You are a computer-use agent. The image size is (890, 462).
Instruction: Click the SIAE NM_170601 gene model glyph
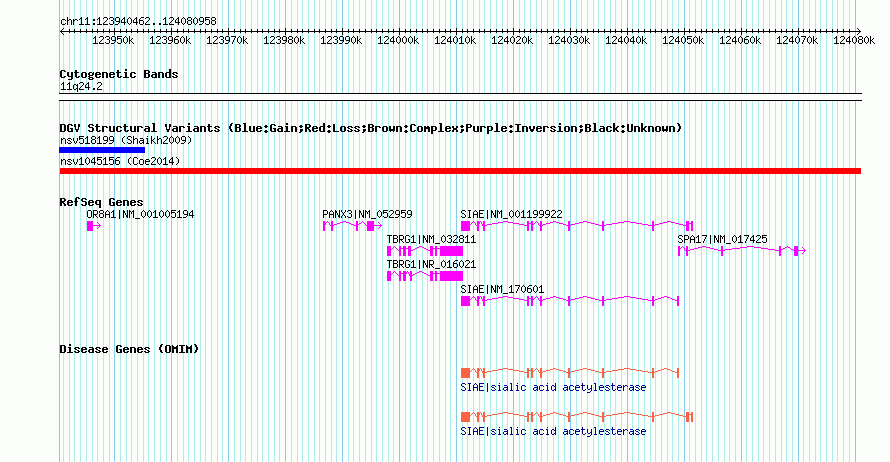tap(570, 301)
